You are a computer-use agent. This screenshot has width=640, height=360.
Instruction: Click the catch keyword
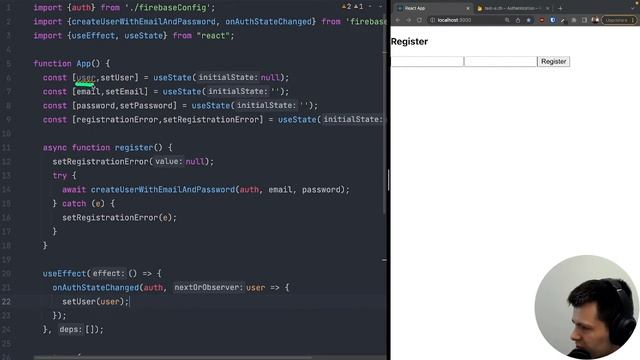pyautogui.click(x=74, y=204)
